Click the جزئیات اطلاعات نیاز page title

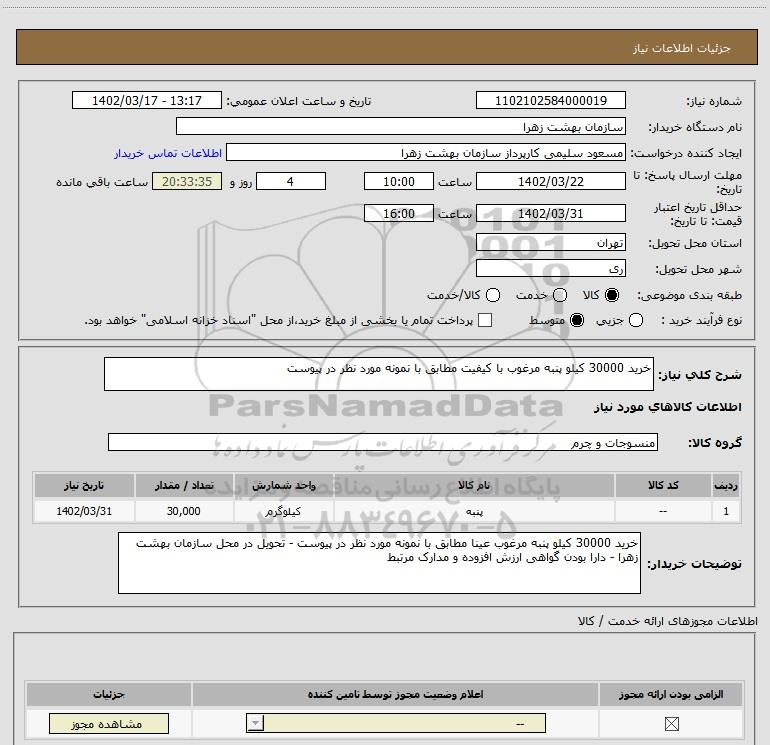[x=682, y=48]
